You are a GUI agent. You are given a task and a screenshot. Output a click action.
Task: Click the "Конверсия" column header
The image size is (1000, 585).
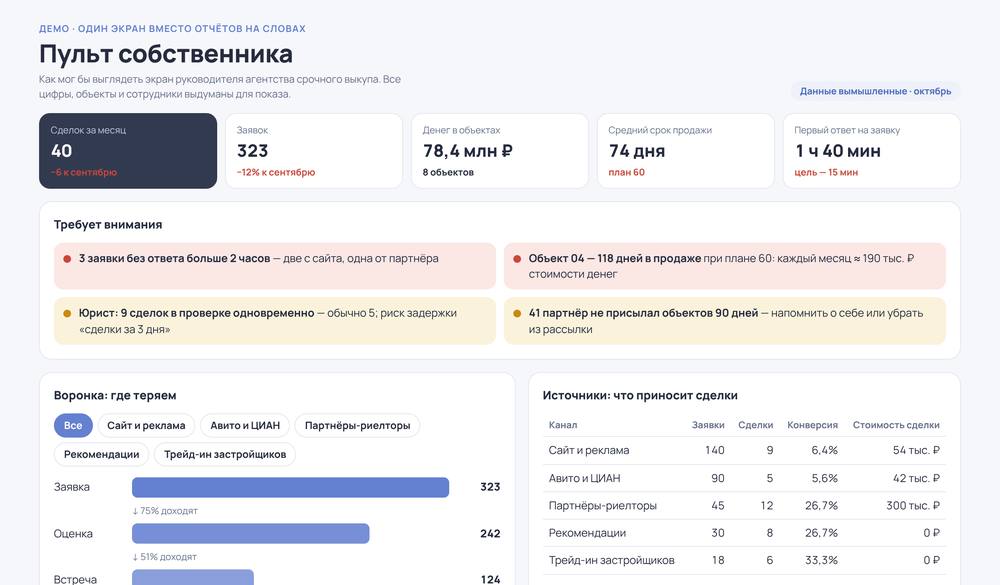point(812,425)
